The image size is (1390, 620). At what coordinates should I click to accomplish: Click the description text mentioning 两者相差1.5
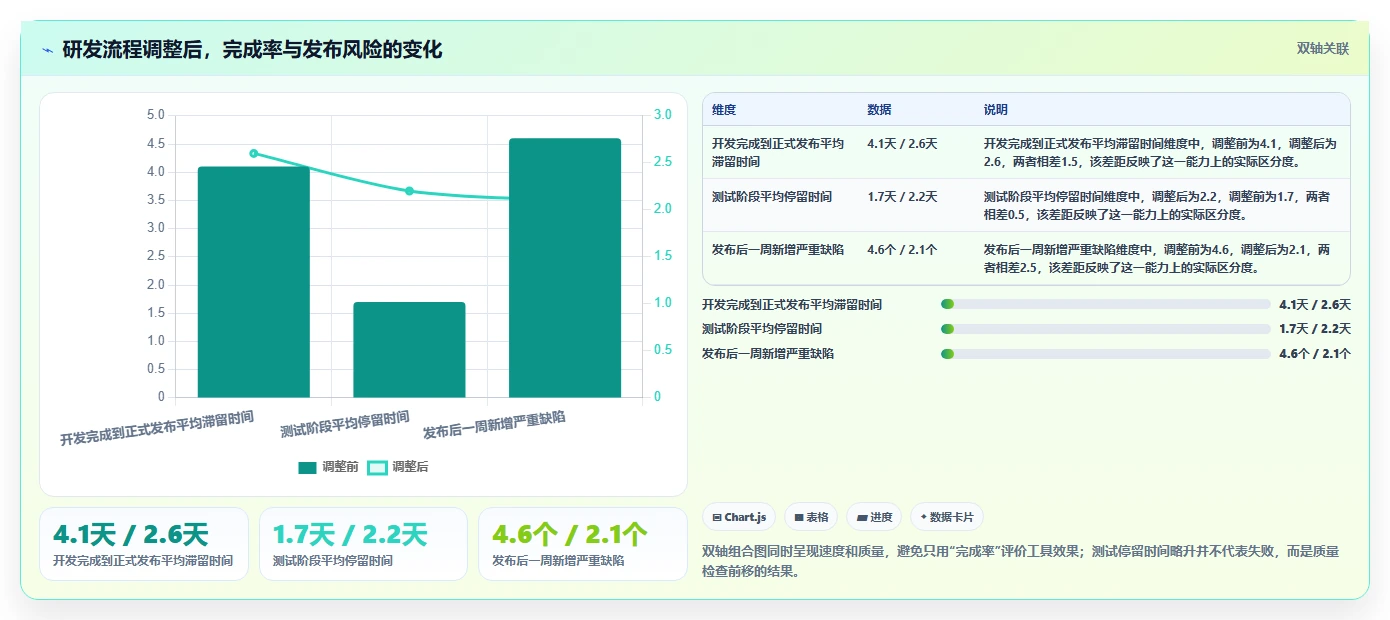click(1161, 152)
